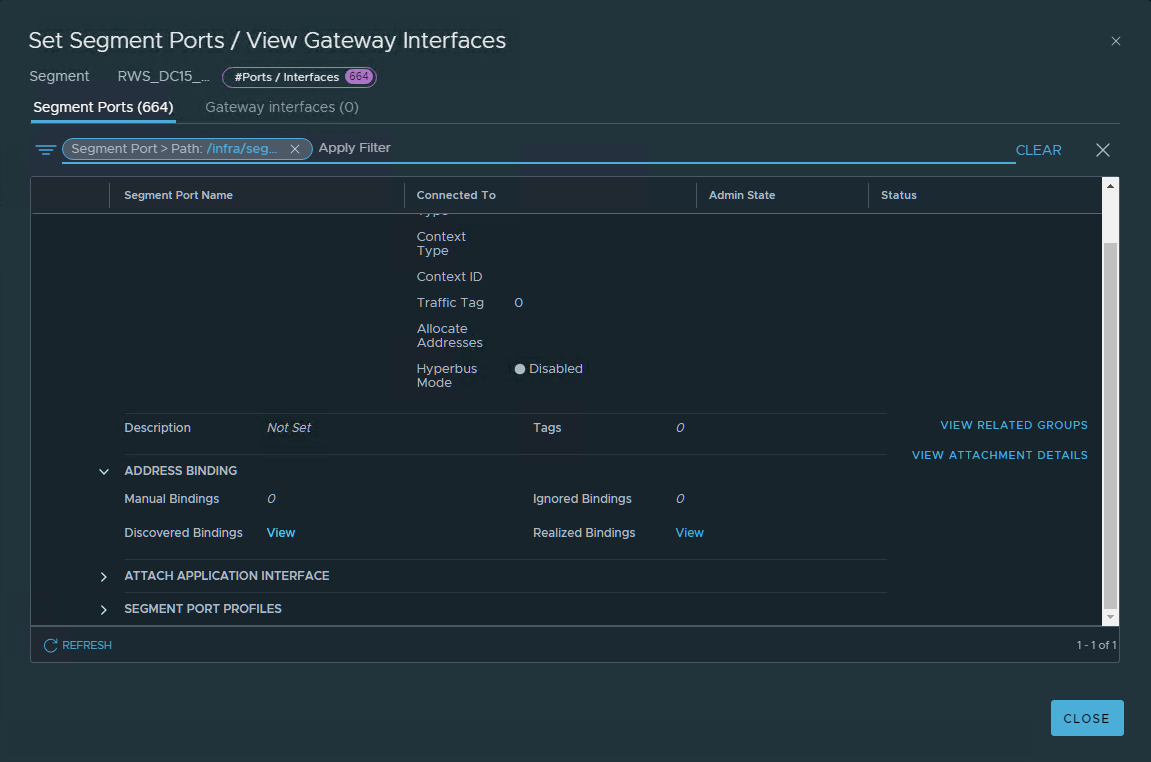Click the scrollbar up arrow
This screenshot has height=762, width=1151.
point(1111,186)
